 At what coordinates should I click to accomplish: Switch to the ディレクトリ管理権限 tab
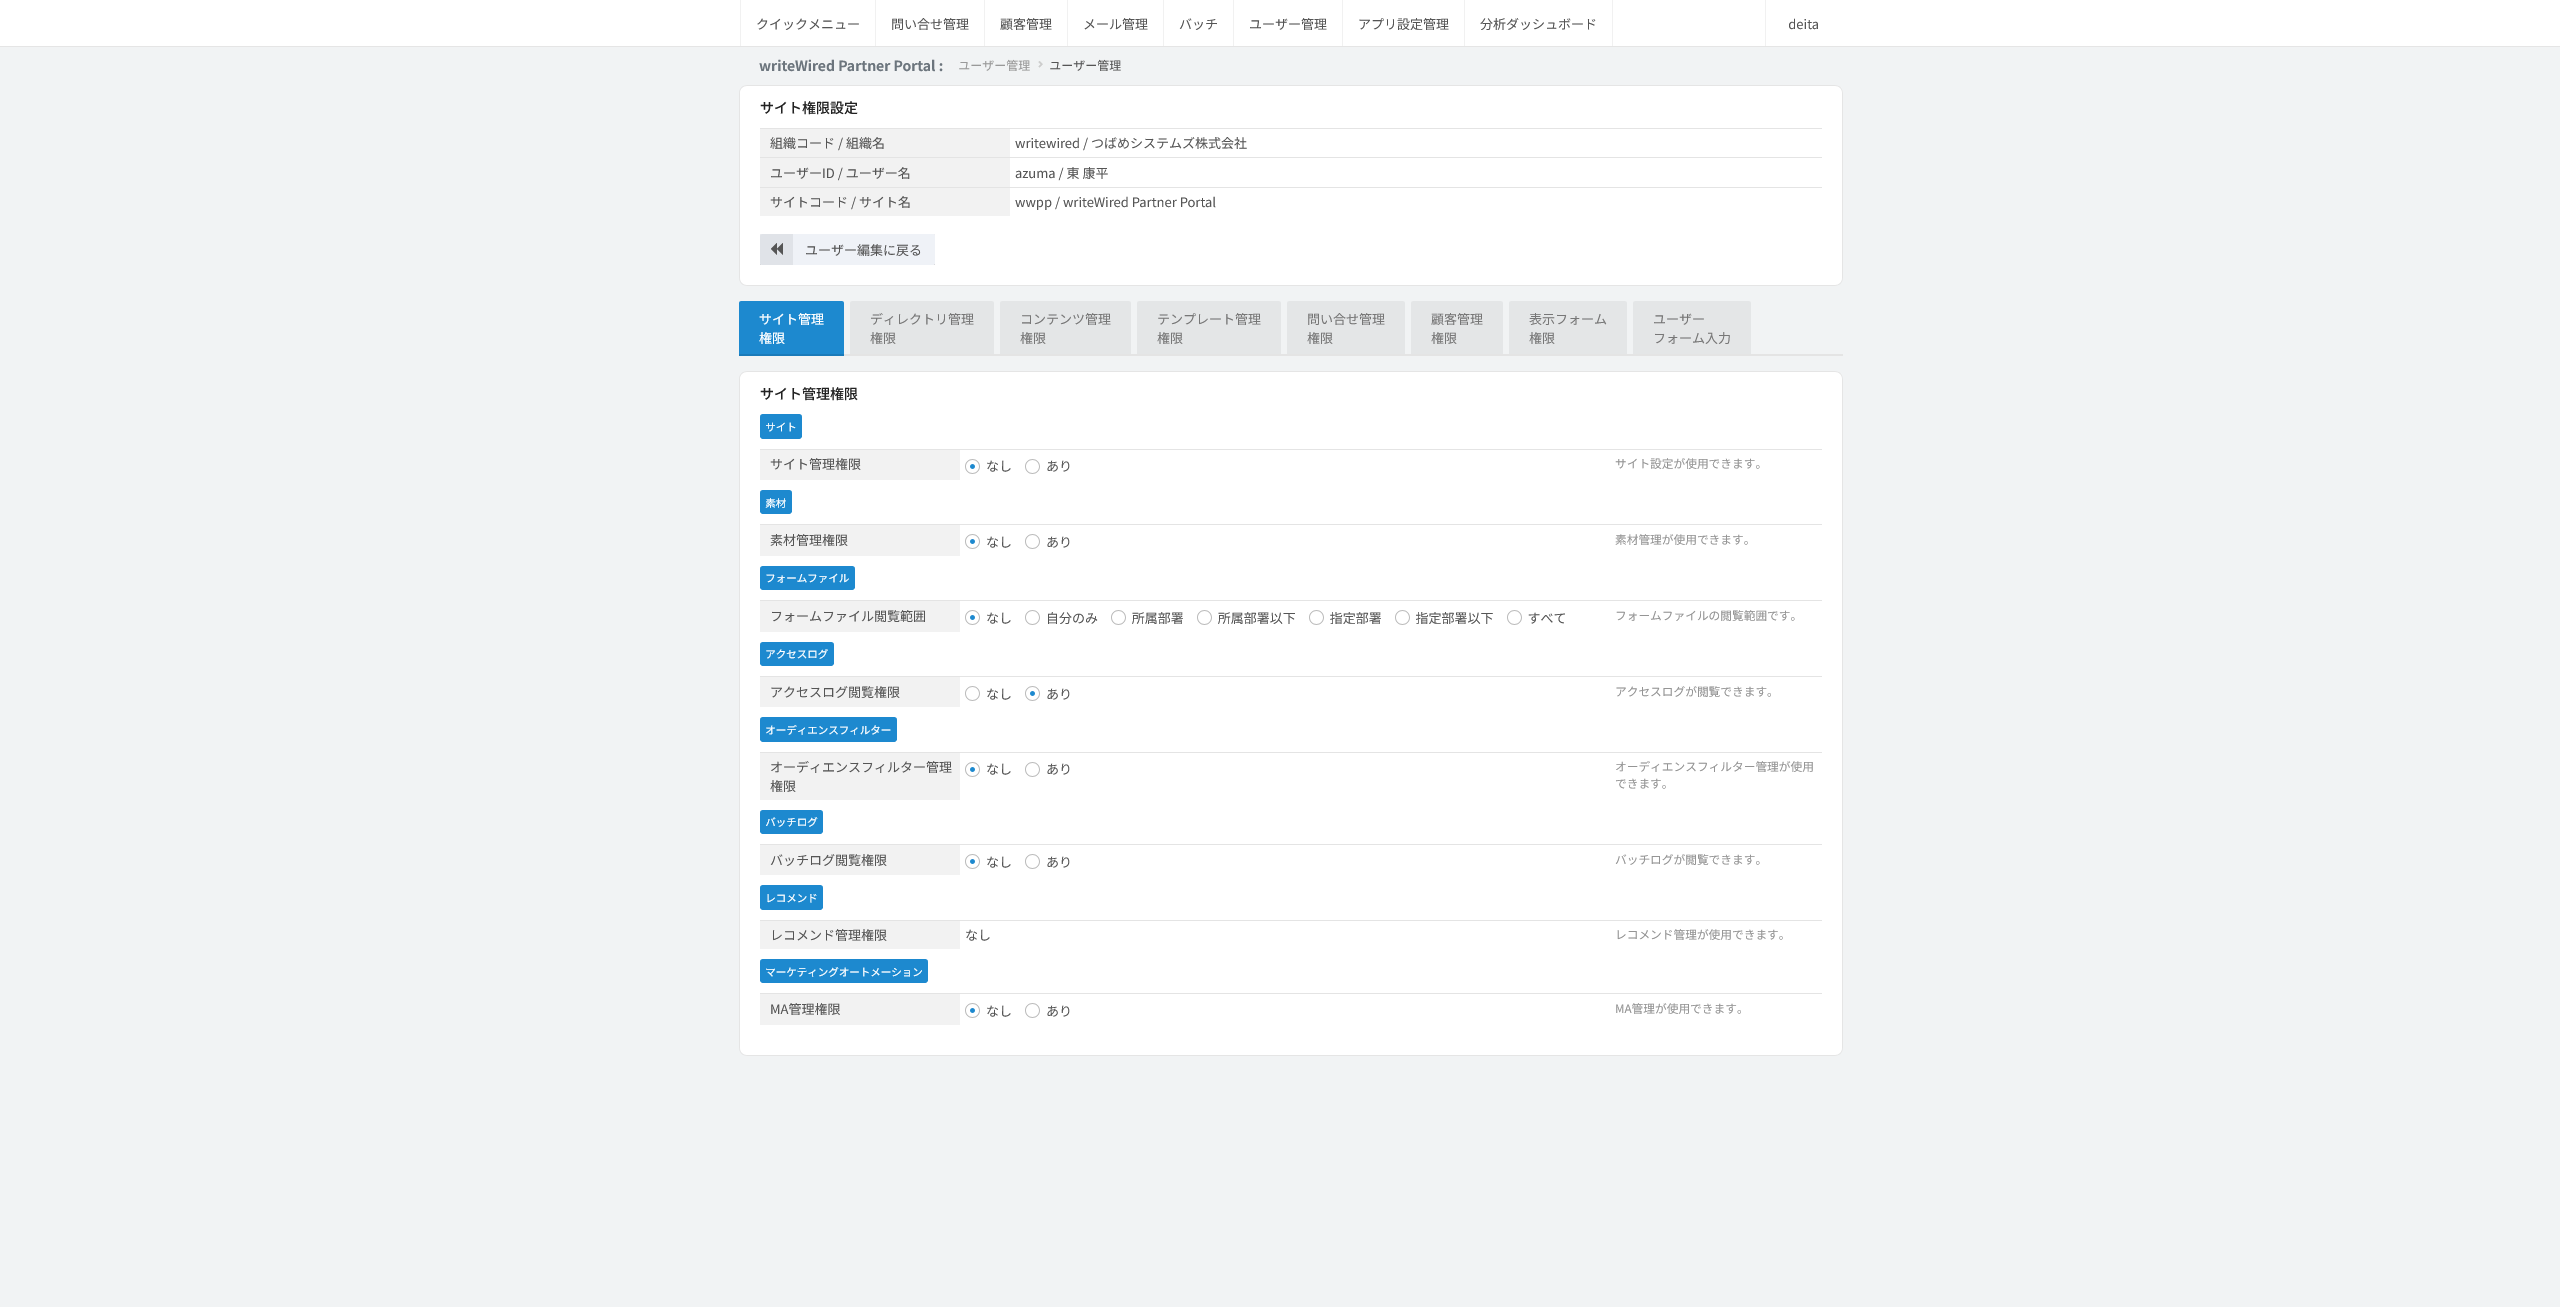click(922, 328)
